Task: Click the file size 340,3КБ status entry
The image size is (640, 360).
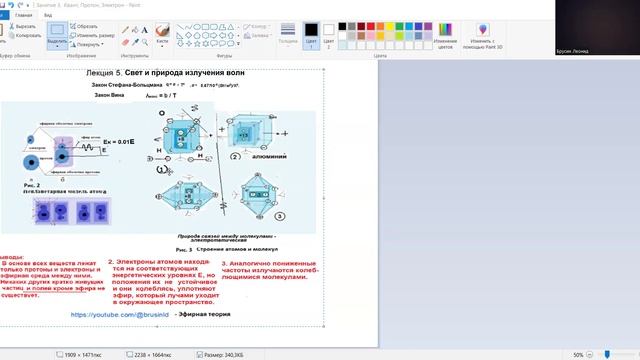Action: (220, 355)
